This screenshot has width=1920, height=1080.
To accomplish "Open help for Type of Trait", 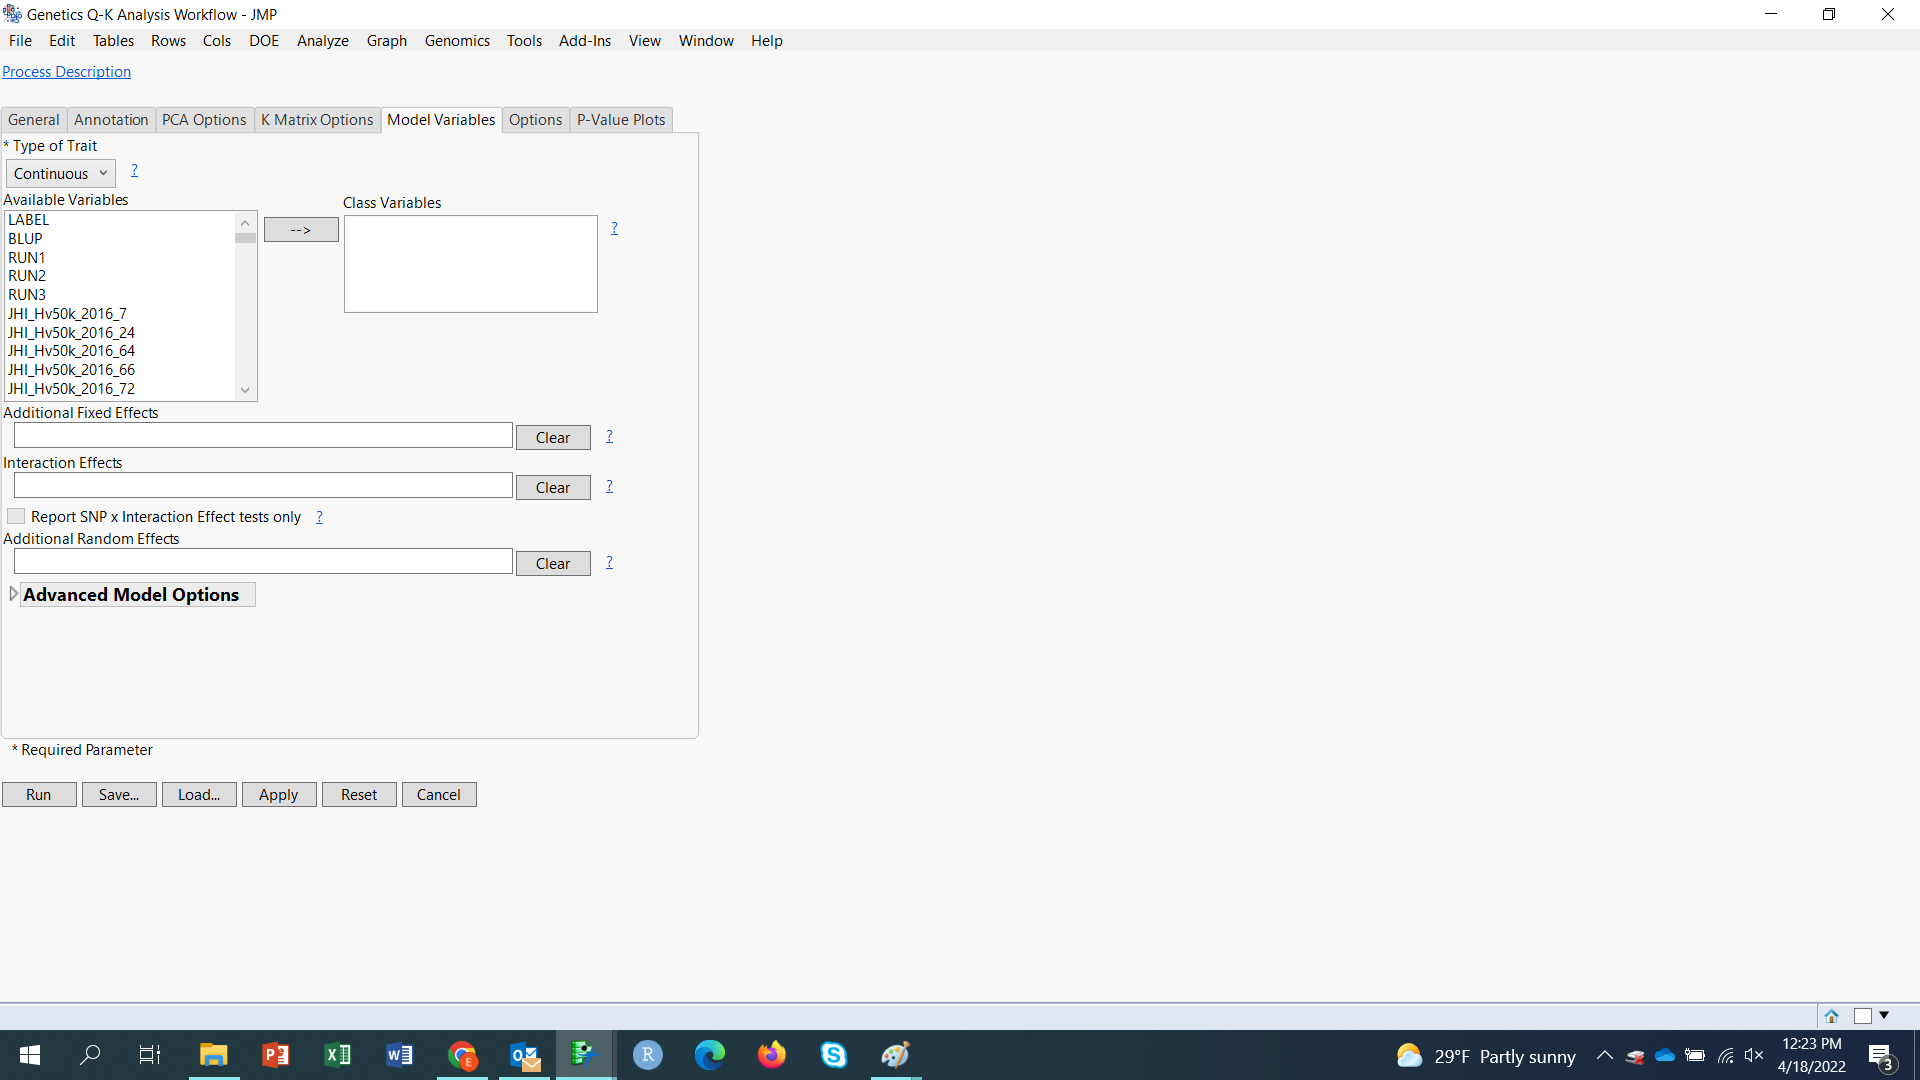I will [134, 171].
